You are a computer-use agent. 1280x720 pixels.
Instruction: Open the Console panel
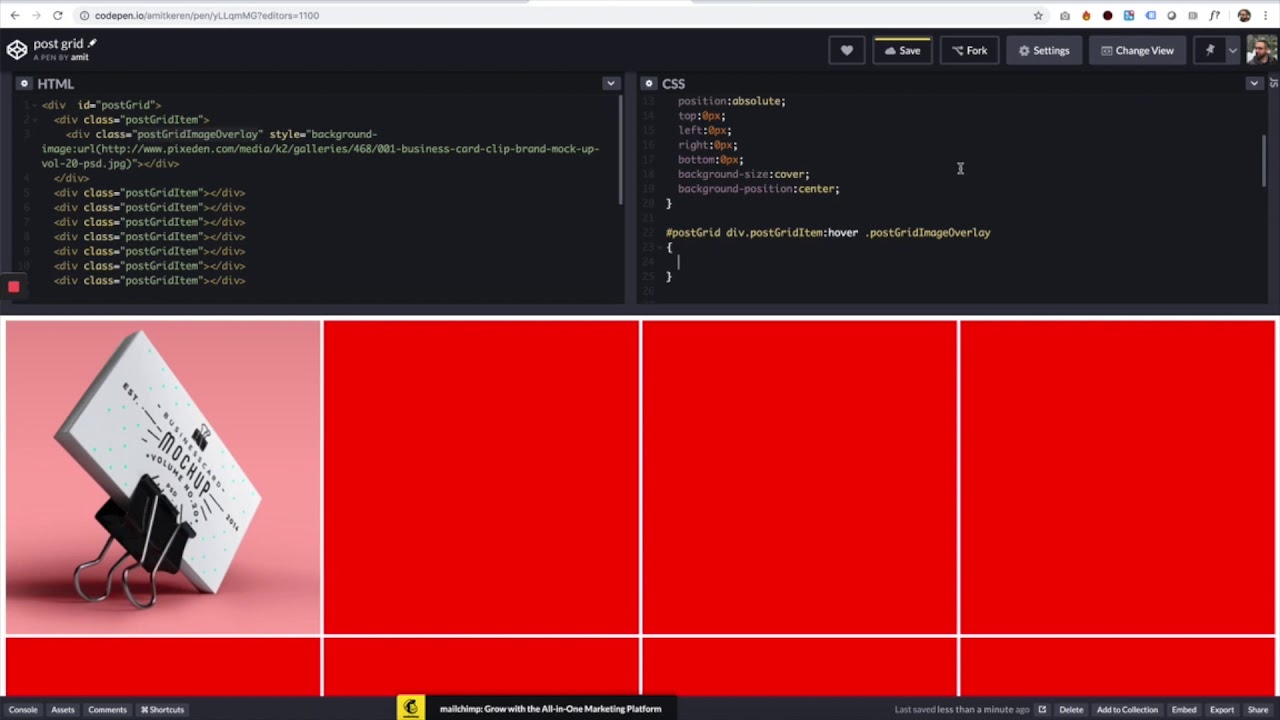(23, 709)
